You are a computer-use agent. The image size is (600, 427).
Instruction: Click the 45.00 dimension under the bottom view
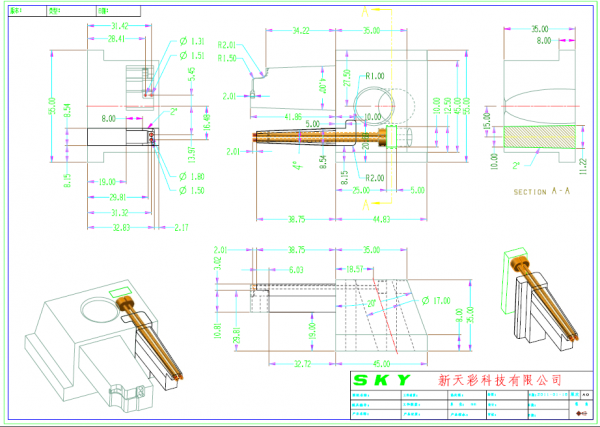[381, 362]
